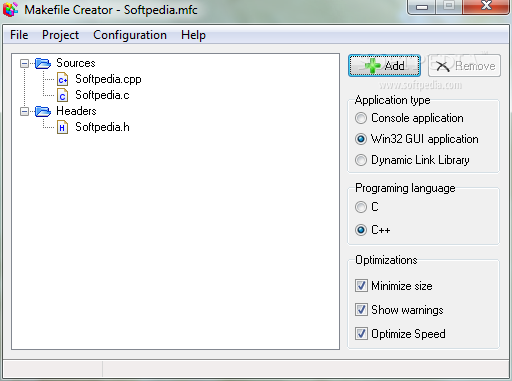Choose C as programming language
This screenshot has height=381, width=512.
tap(361, 207)
